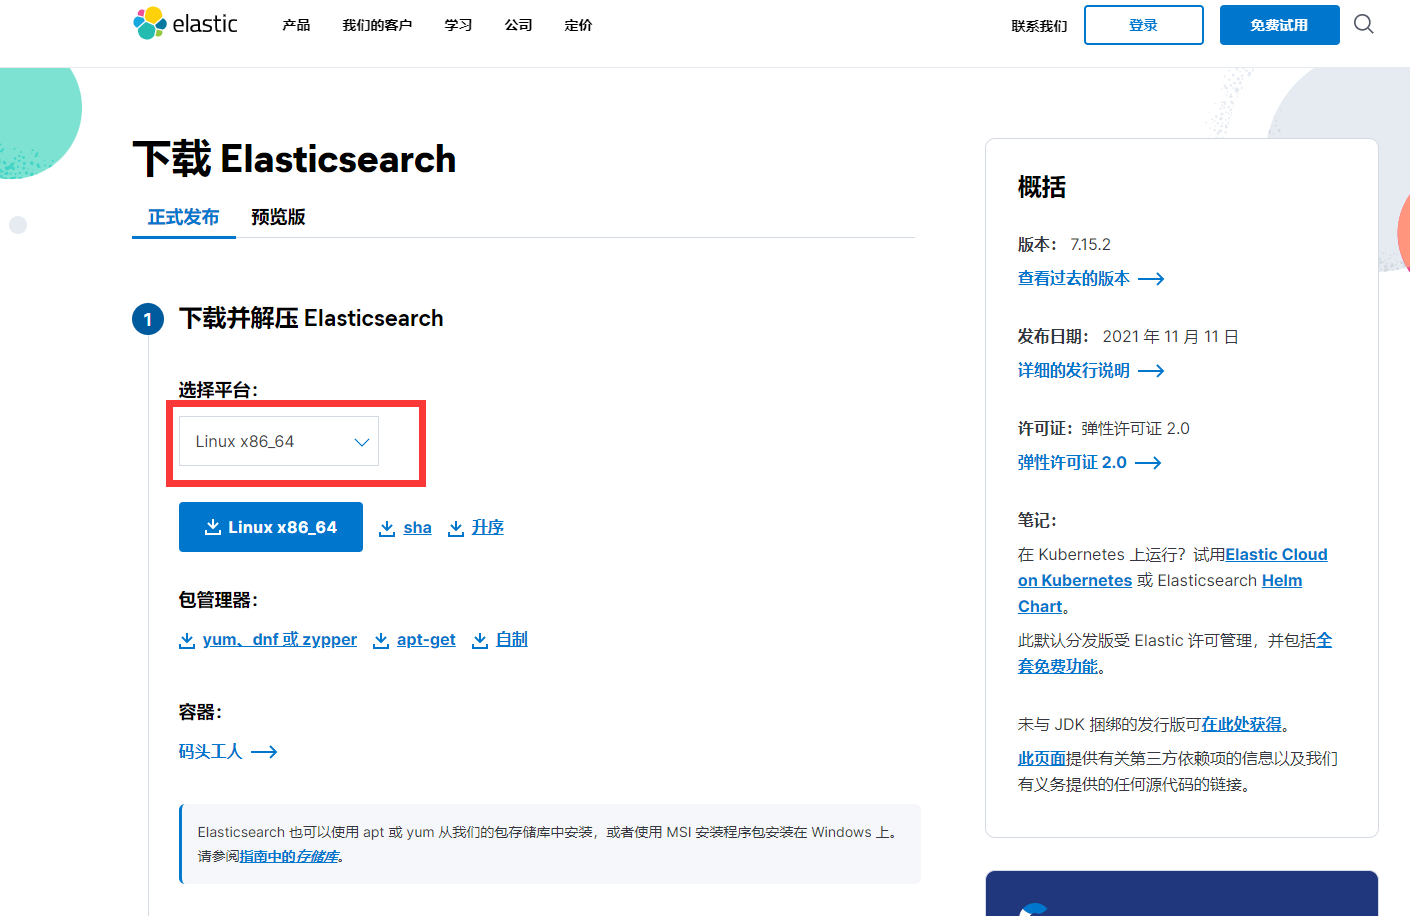Open the 公司 menu
Screen dimensions: 1410x916
518,25
